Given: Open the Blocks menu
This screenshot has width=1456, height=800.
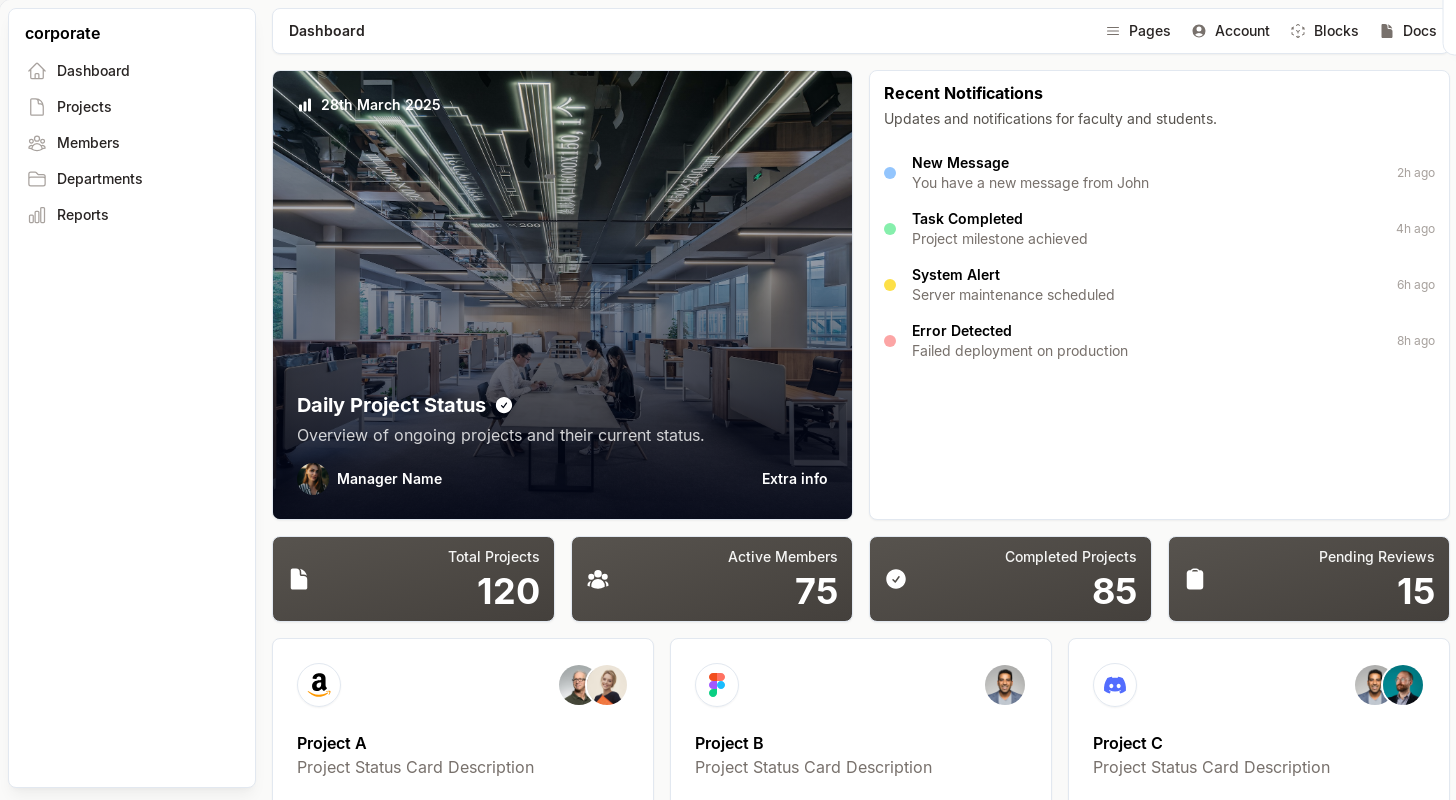Looking at the screenshot, I should click(x=1324, y=31).
